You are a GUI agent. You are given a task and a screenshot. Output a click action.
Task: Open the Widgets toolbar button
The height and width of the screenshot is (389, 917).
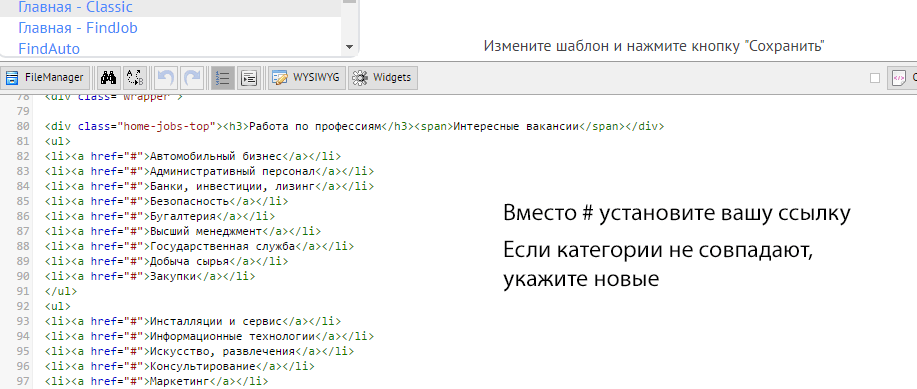coord(382,77)
